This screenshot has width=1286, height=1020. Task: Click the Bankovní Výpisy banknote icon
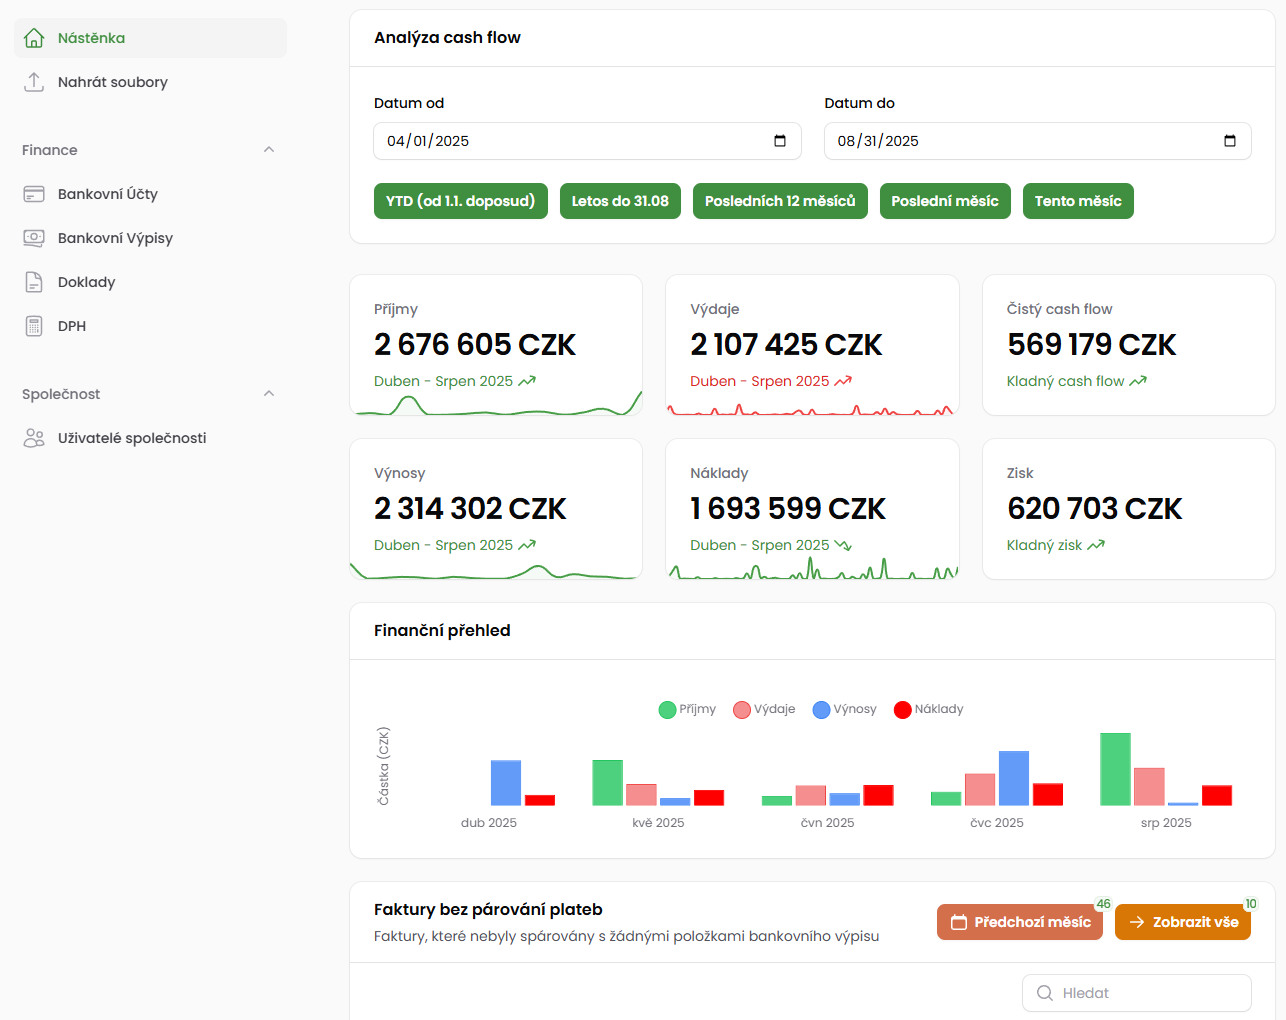tap(34, 238)
